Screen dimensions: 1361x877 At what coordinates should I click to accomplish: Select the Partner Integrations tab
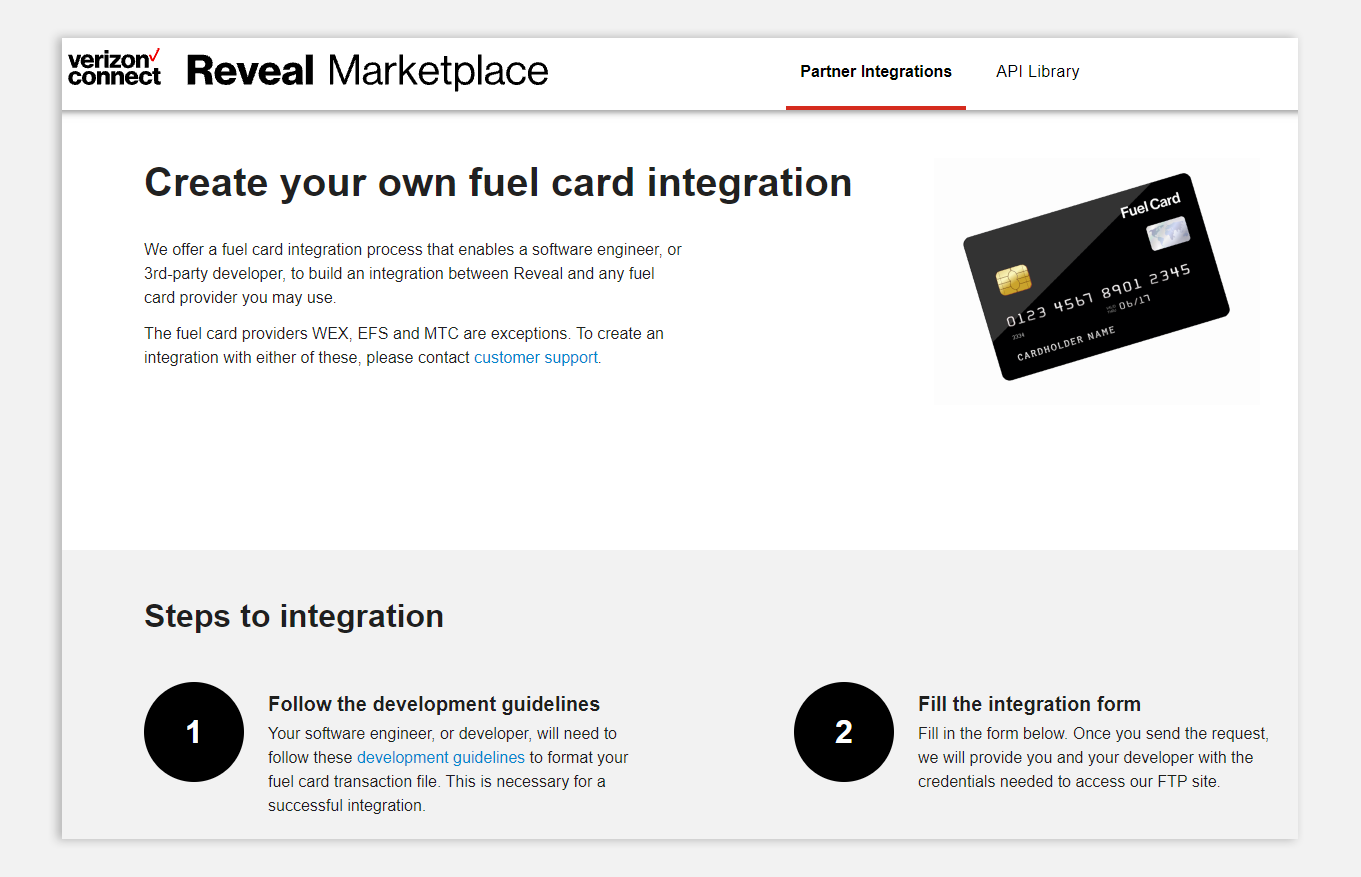pos(875,71)
